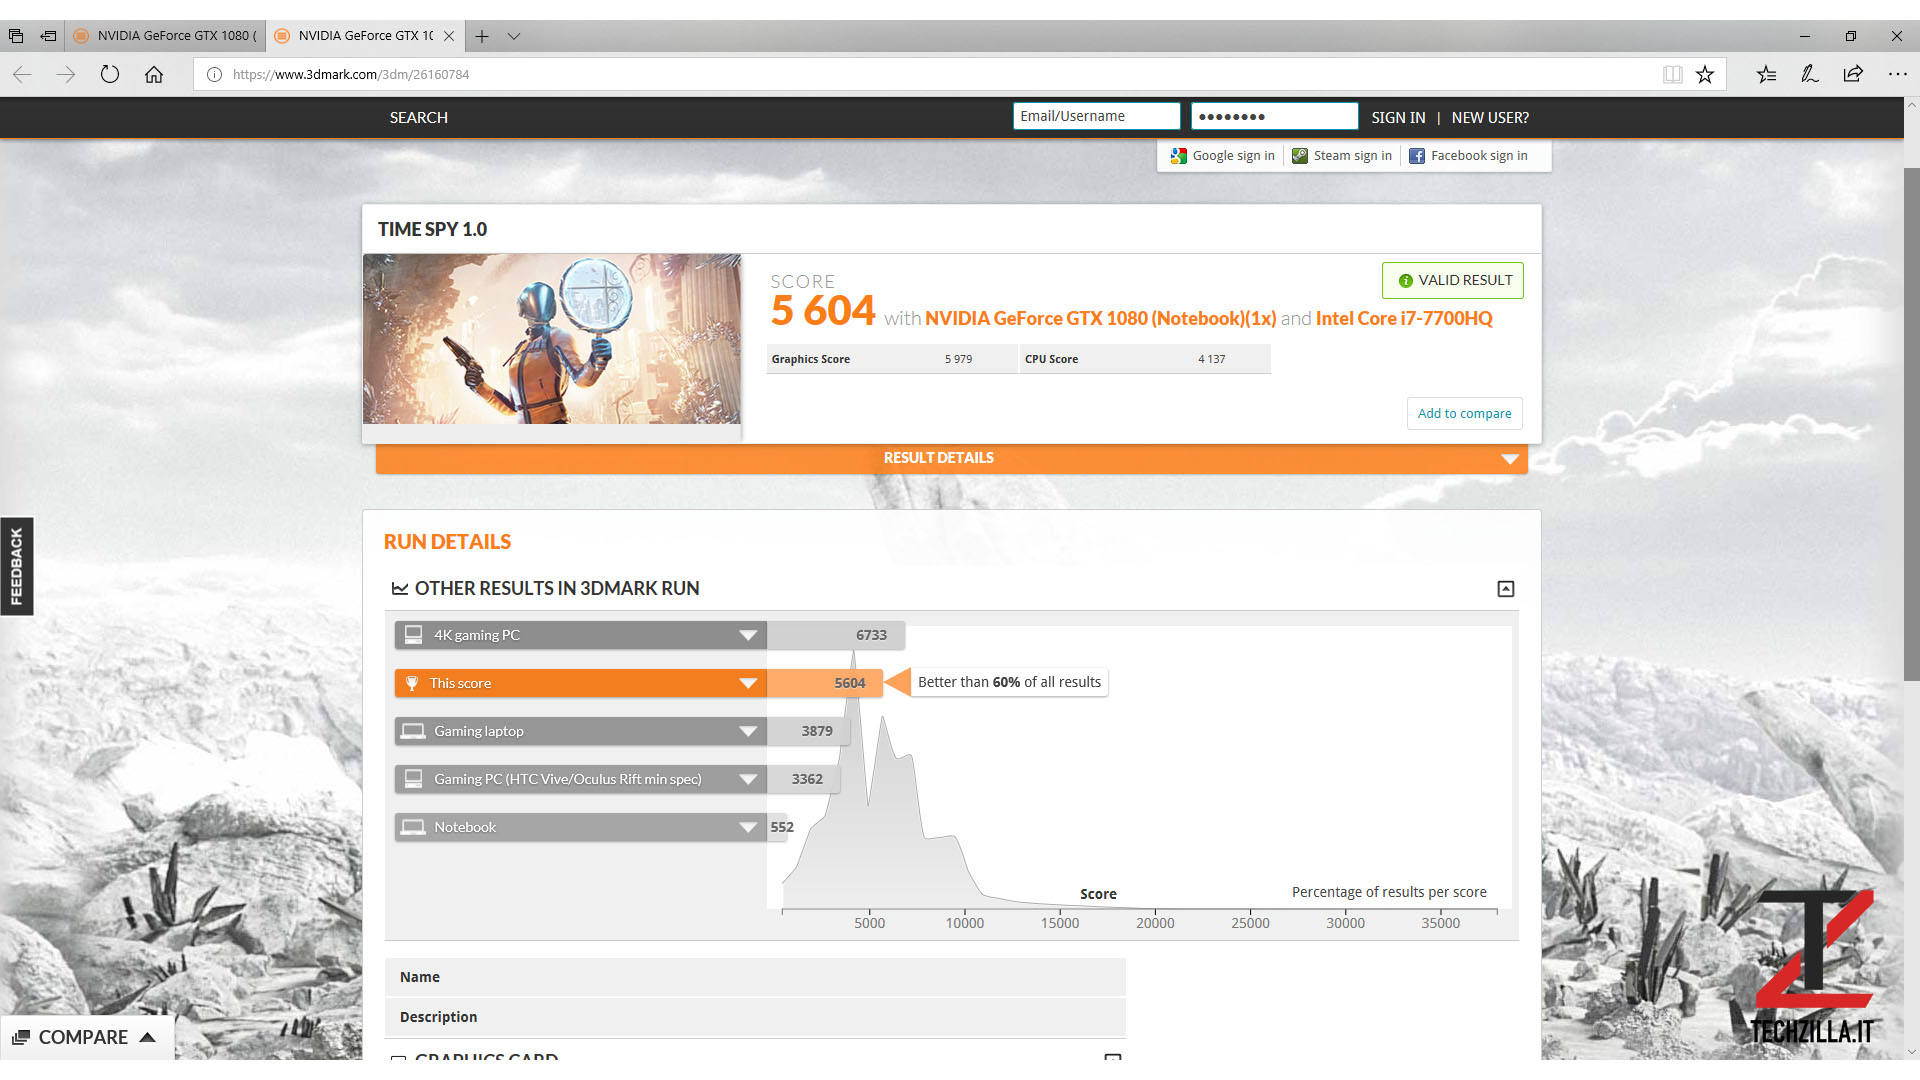Screen dimensions: 1920x1080
Task: Click Add to compare button
Action: coord(1464,413)
